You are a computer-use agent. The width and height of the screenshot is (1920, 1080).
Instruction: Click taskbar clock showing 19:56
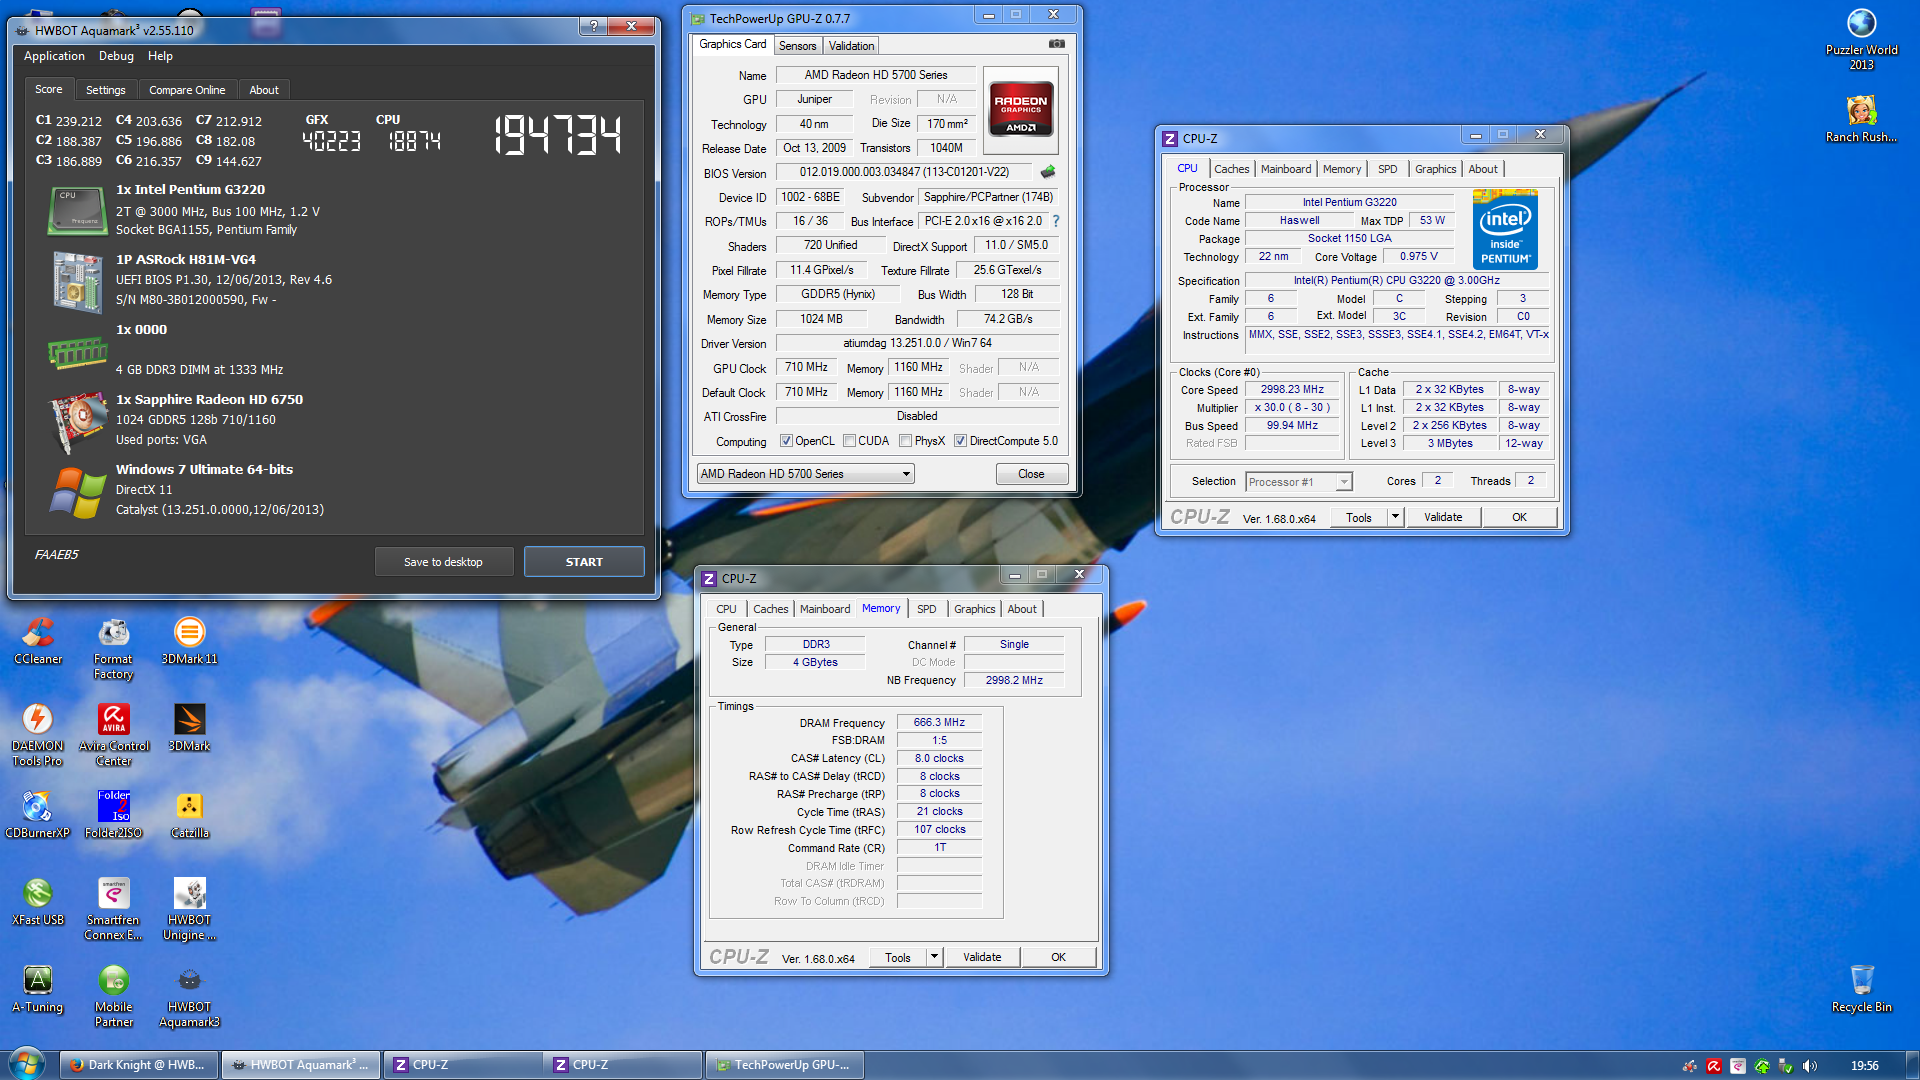[1864, 1066]
